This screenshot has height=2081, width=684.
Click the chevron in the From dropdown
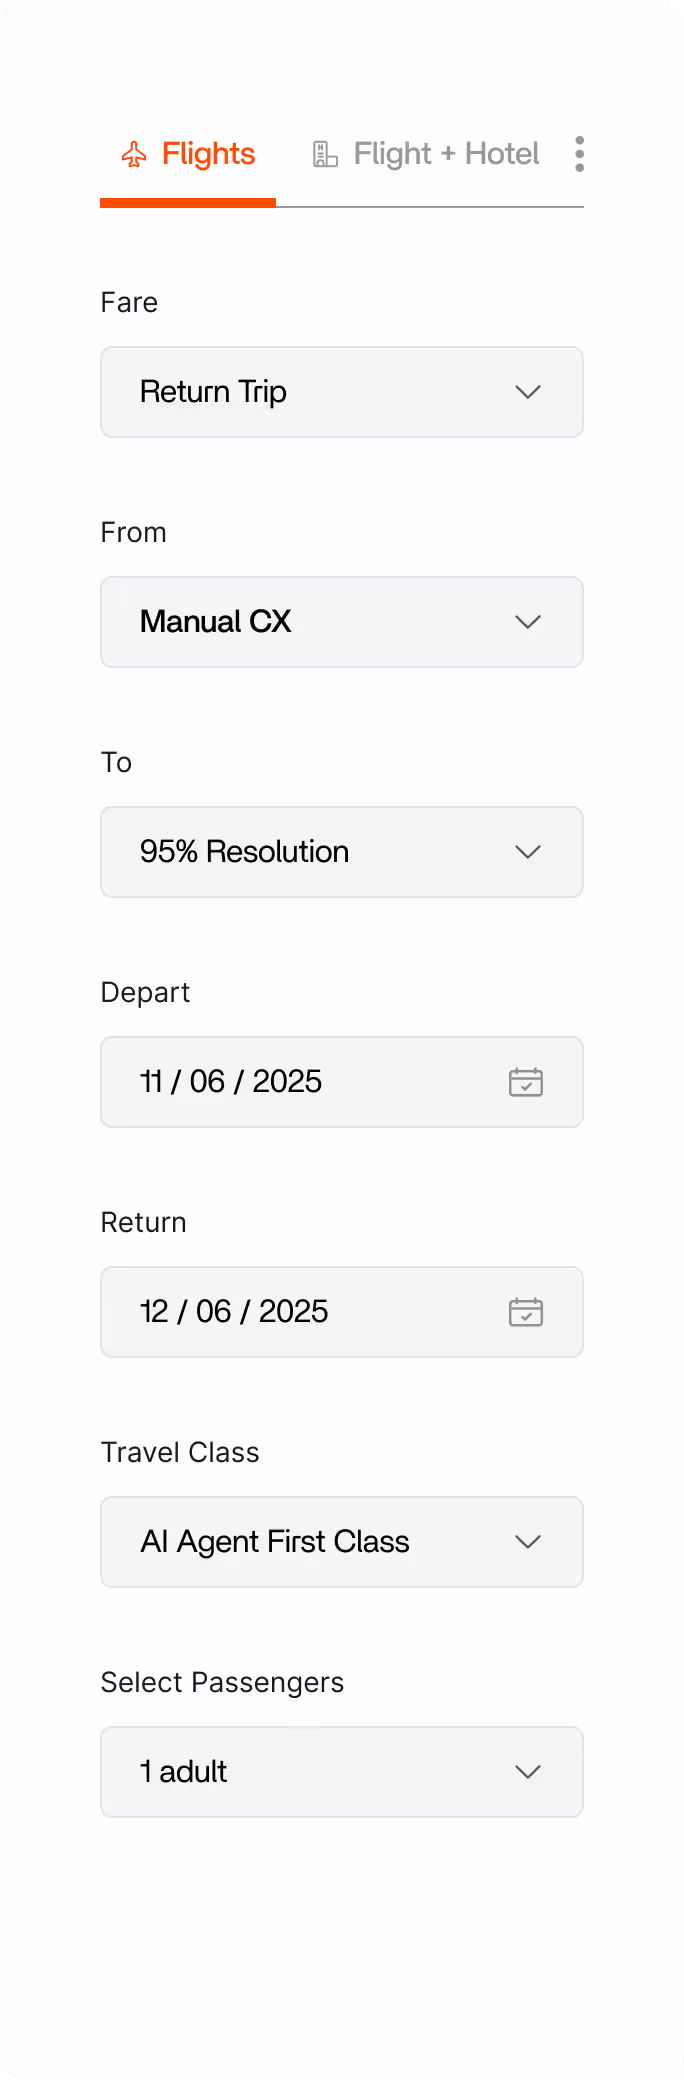[x=528, y=622]
